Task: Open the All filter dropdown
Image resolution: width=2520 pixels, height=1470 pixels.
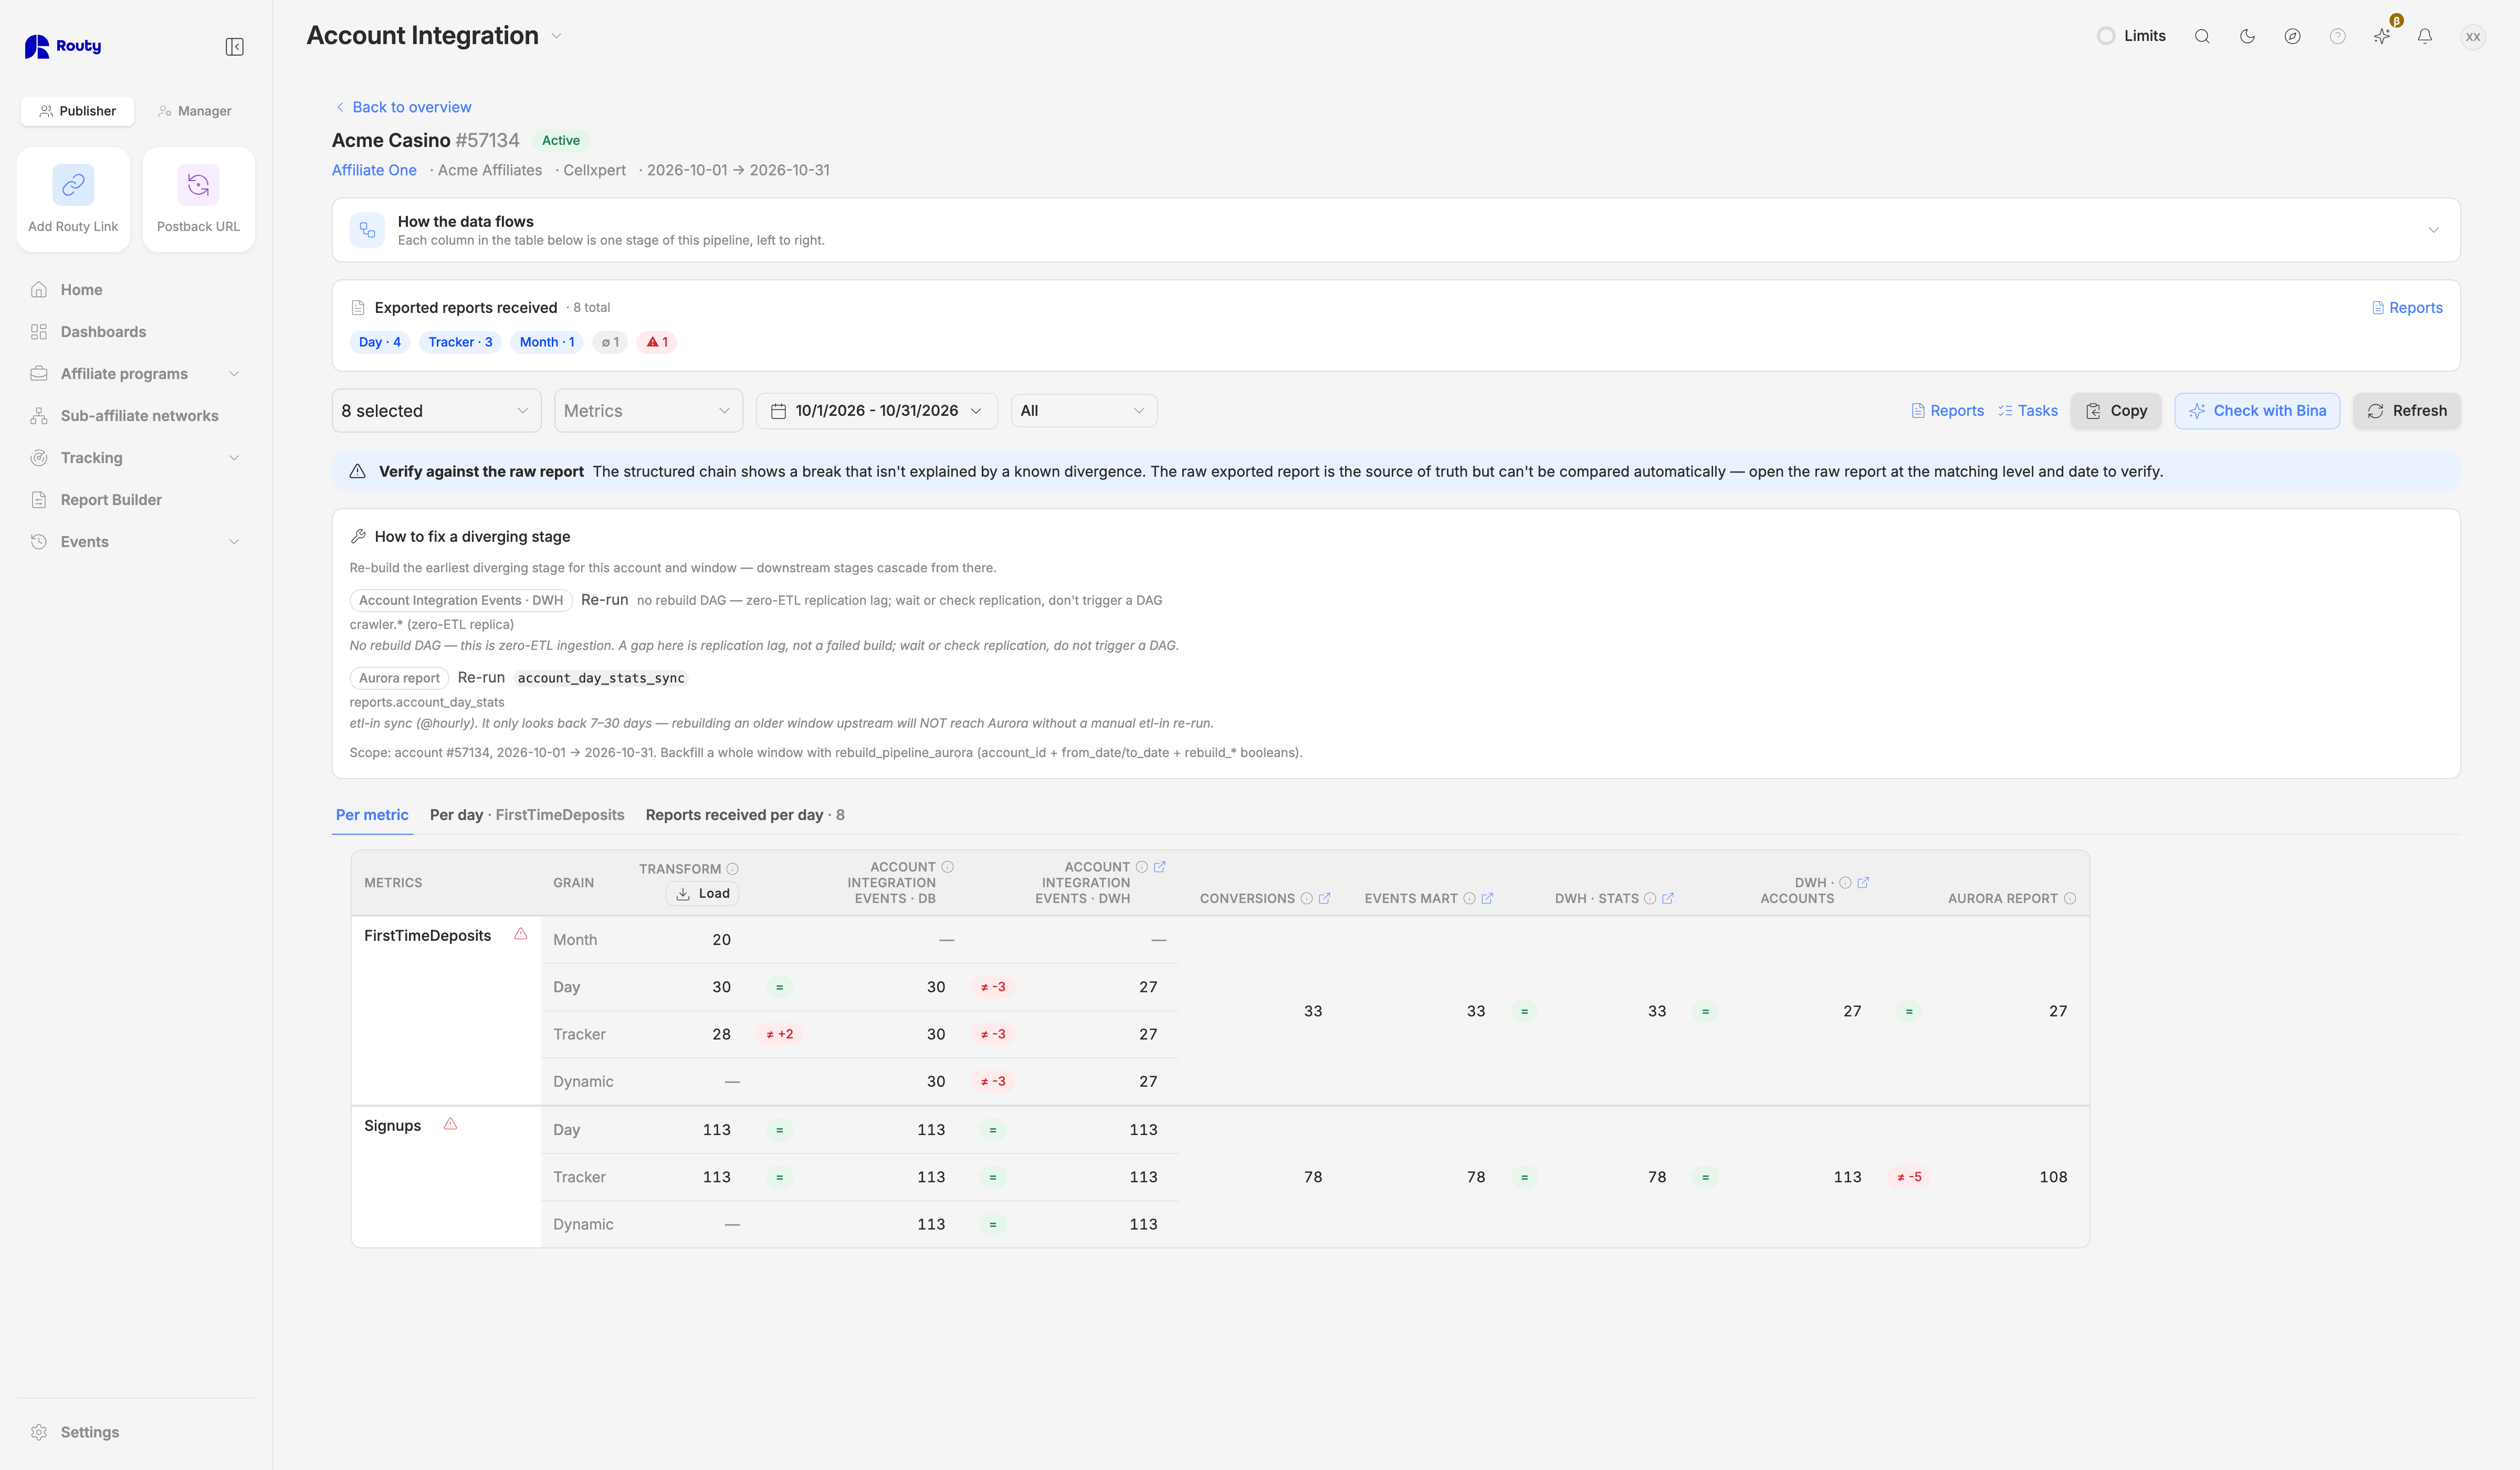Action: pos(1084,411)
